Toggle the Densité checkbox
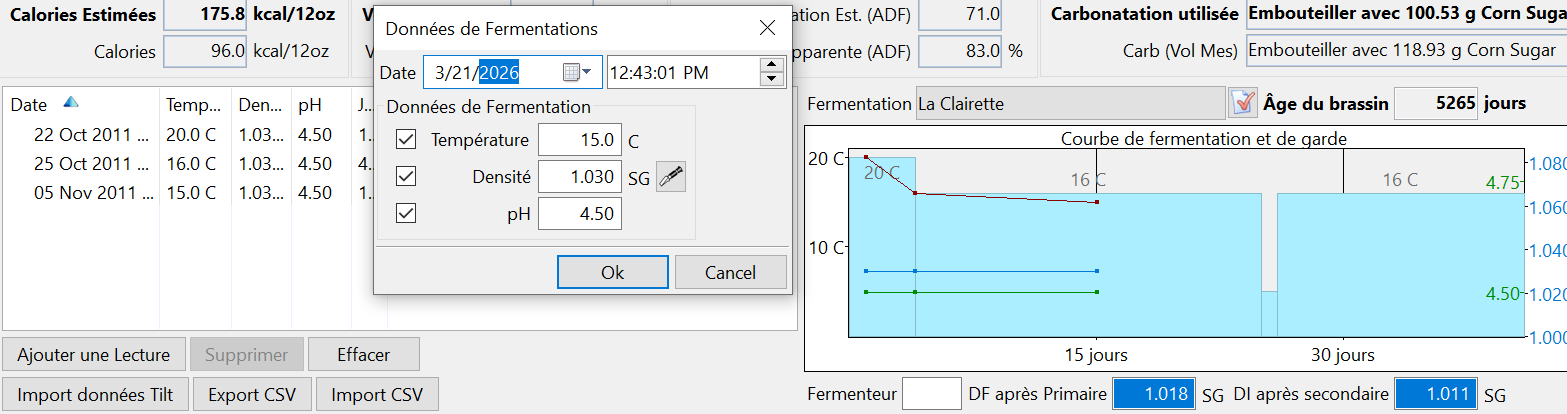Viewport: 1567px width, 414px height. [407, 177]
